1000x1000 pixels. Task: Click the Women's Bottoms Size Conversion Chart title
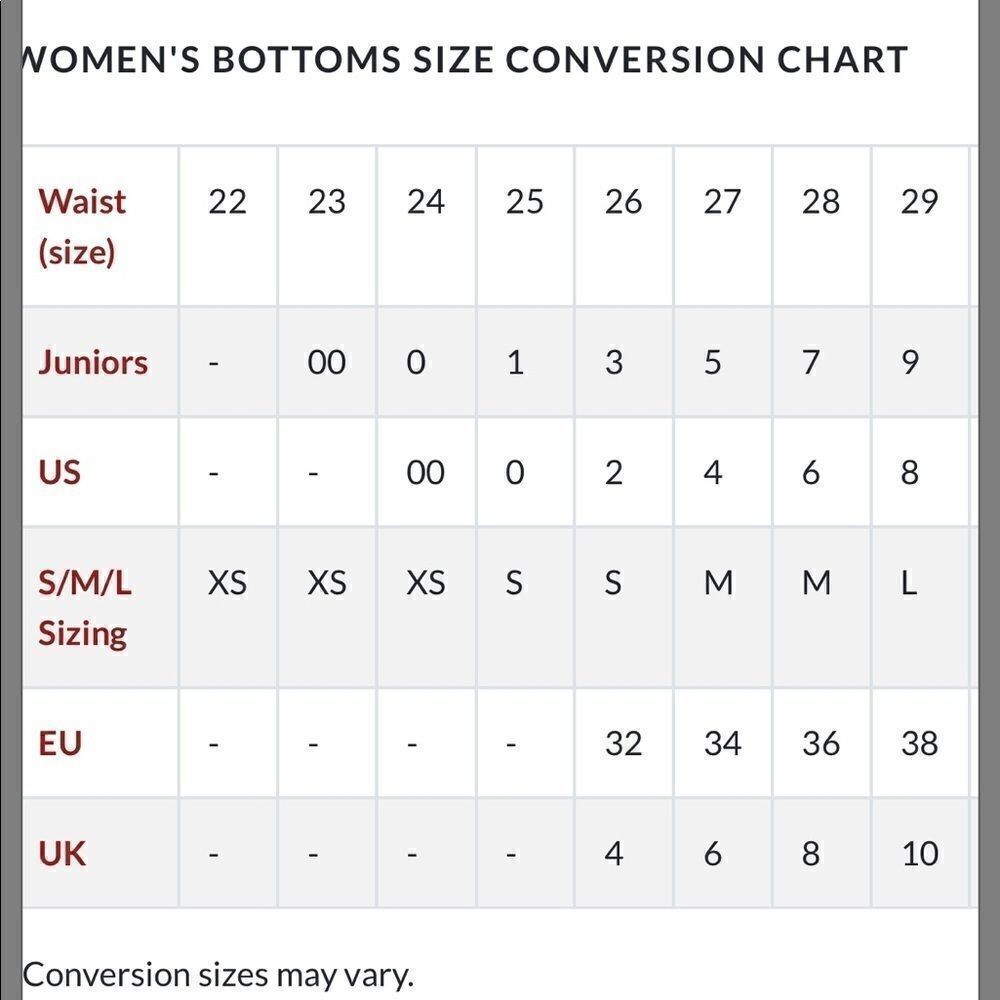pos(465,59)
